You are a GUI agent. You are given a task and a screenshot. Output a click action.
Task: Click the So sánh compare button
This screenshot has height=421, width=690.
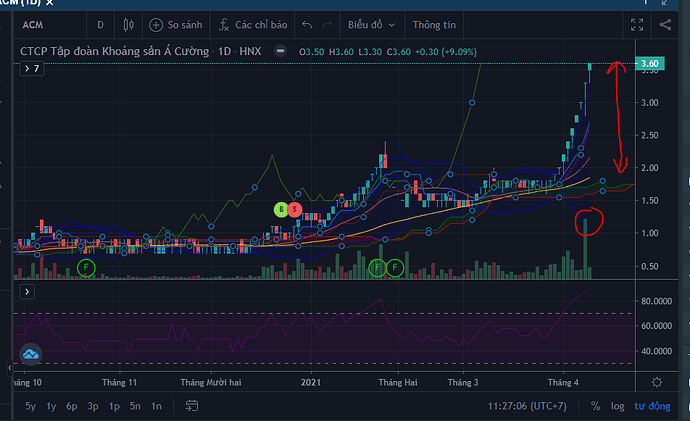tap(177, 24)
